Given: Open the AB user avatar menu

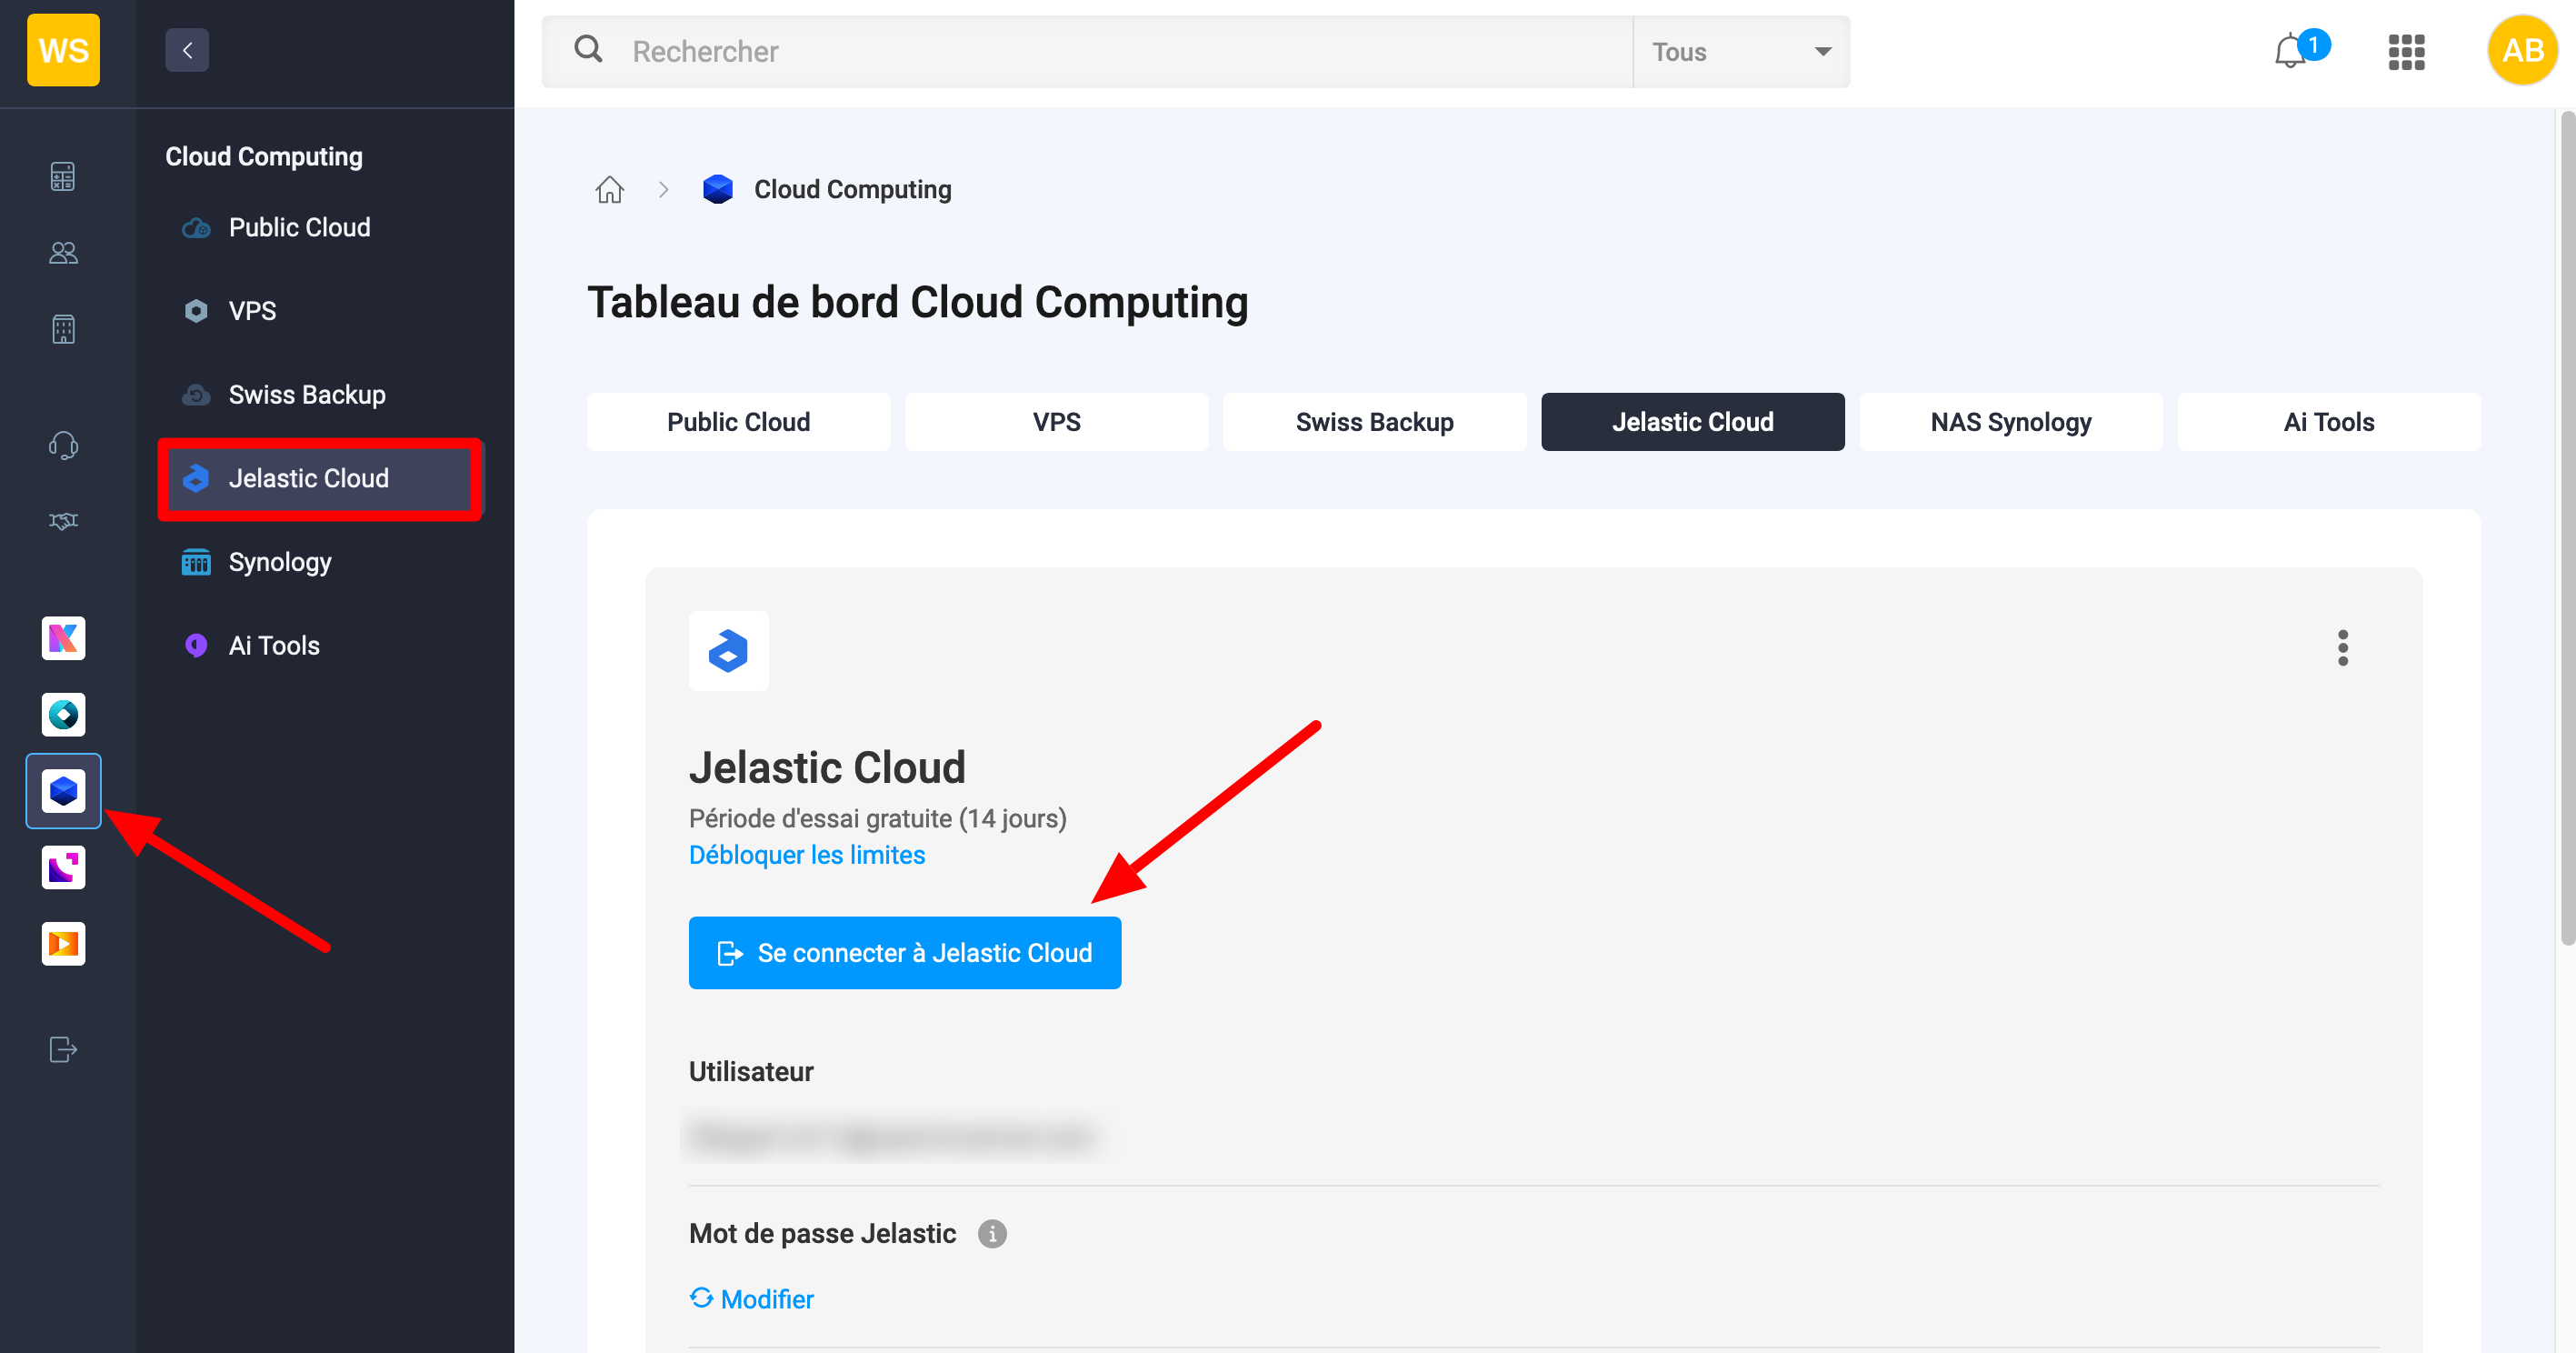Looking at the screenshot, I should point(2522,50).
